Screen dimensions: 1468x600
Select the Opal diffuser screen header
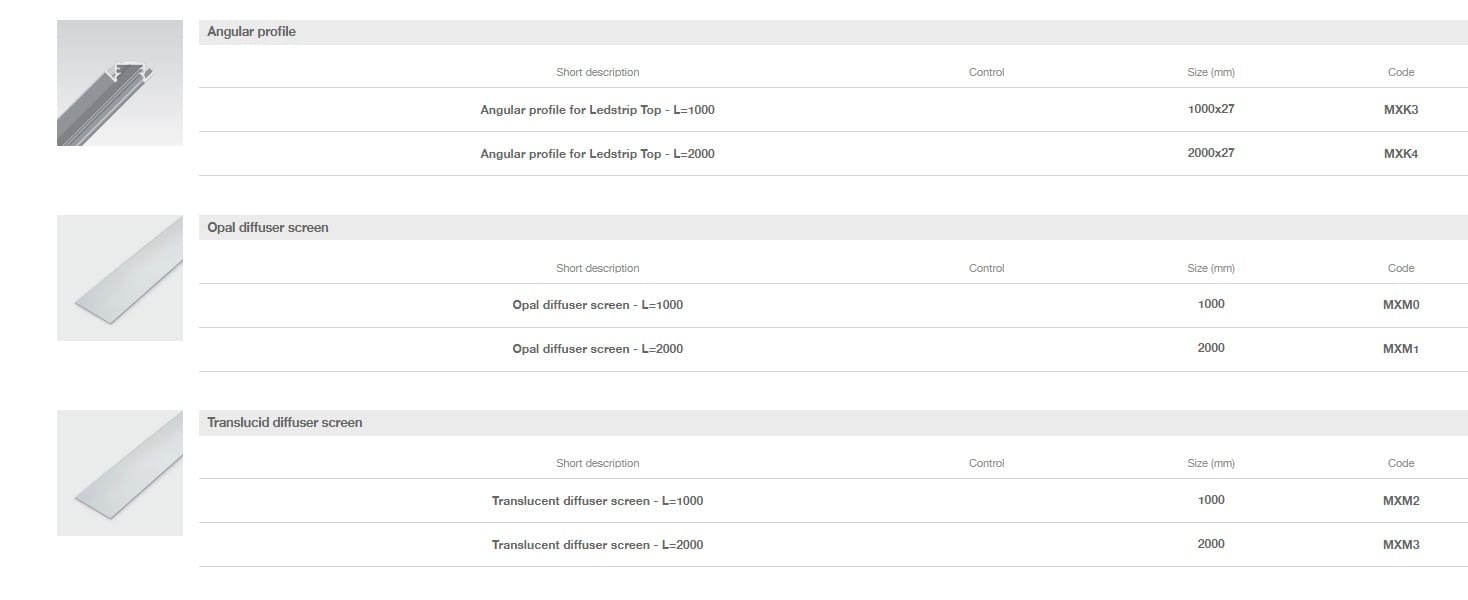268,228
